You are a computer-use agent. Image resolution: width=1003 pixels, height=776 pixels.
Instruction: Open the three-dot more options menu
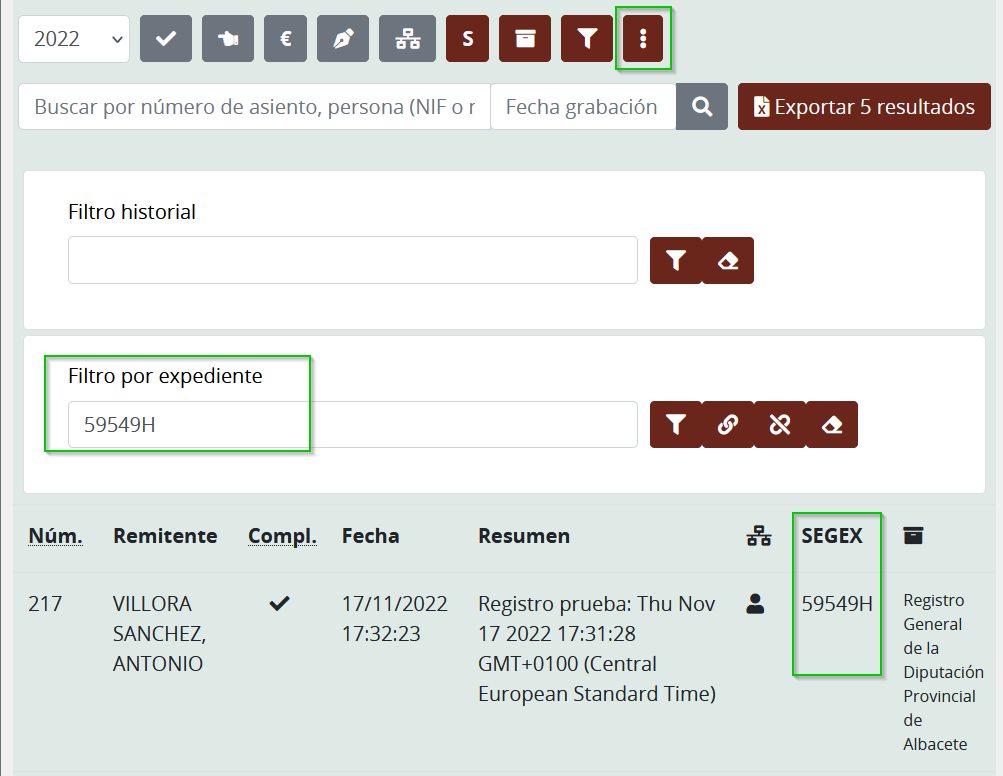pos(643,39)
